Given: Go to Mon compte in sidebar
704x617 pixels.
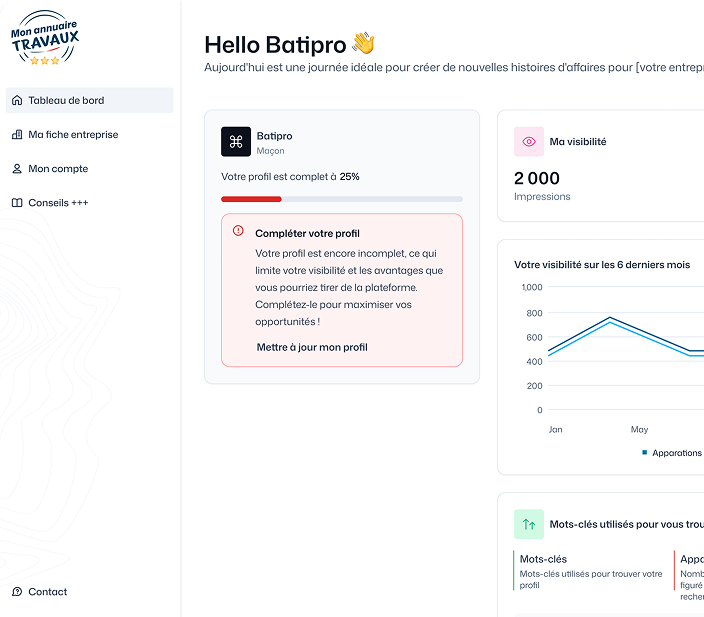Looking at the screenshot, I should click(58, 169).
